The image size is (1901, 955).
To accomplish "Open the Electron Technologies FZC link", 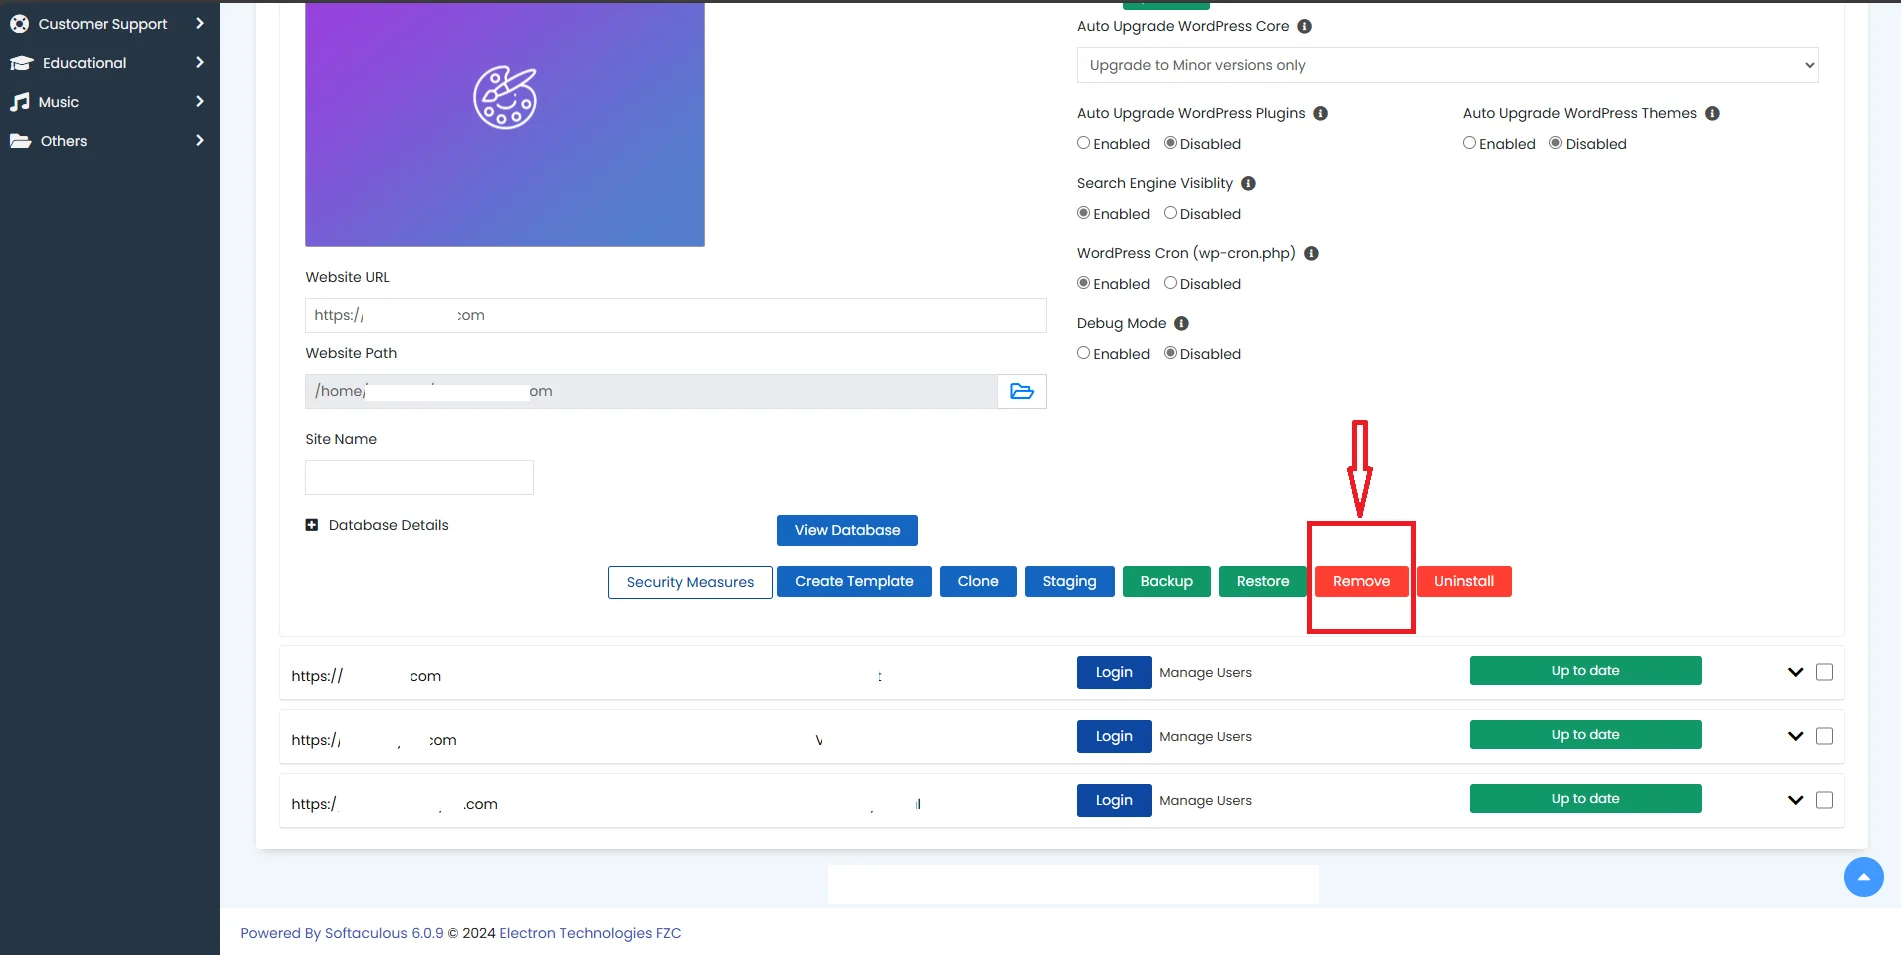I will pos(590,932).
